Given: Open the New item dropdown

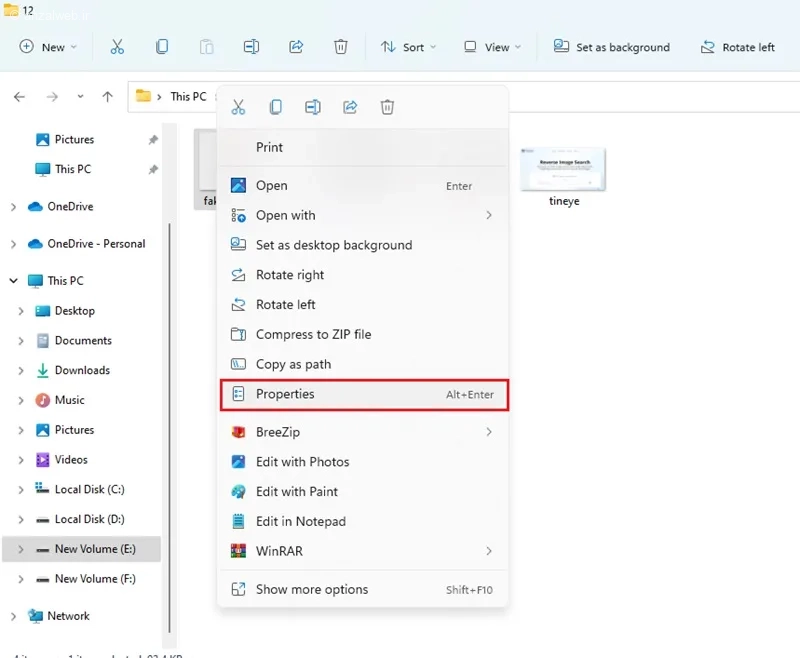Looking at the screenshot, I should [x=48, y=47].
